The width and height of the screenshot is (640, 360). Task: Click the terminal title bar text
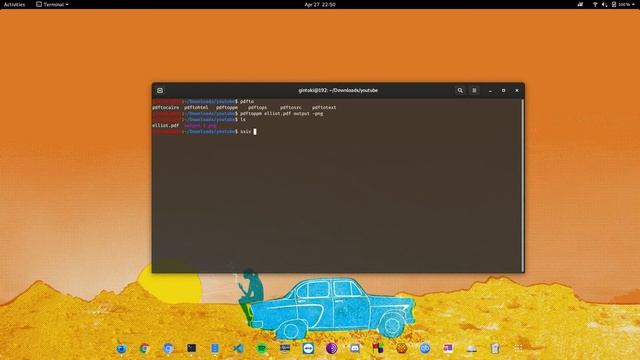coord(338,90)
